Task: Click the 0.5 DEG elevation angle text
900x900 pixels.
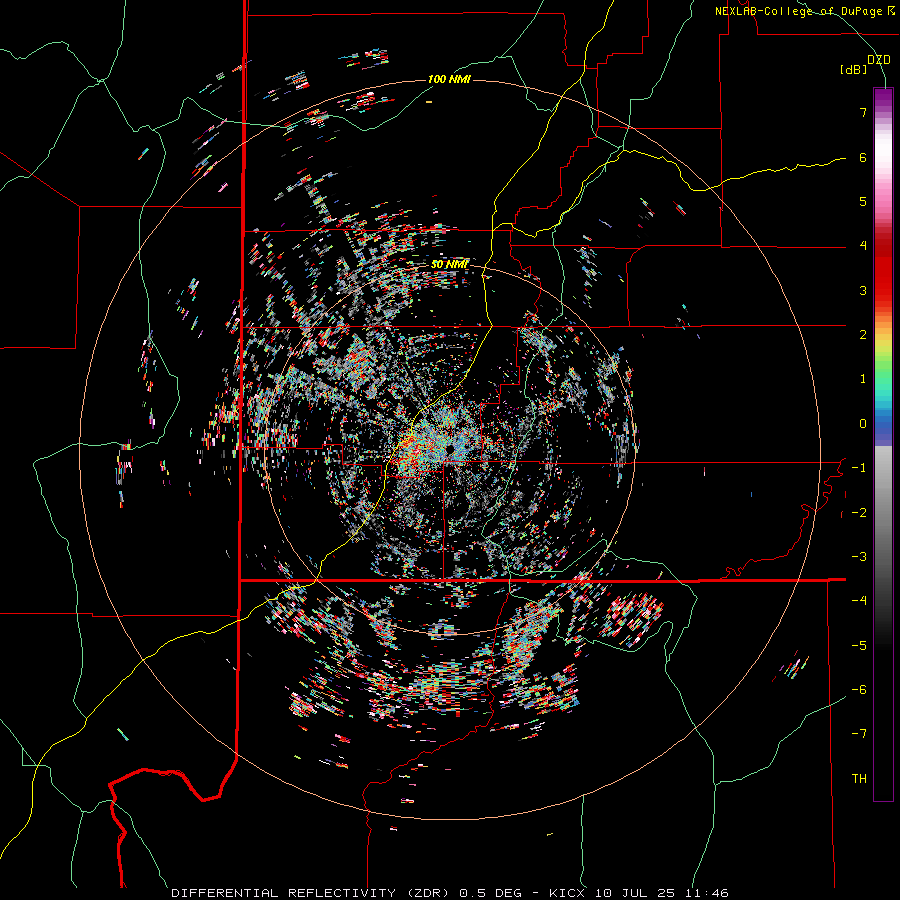Action: (x=490, y=893)
